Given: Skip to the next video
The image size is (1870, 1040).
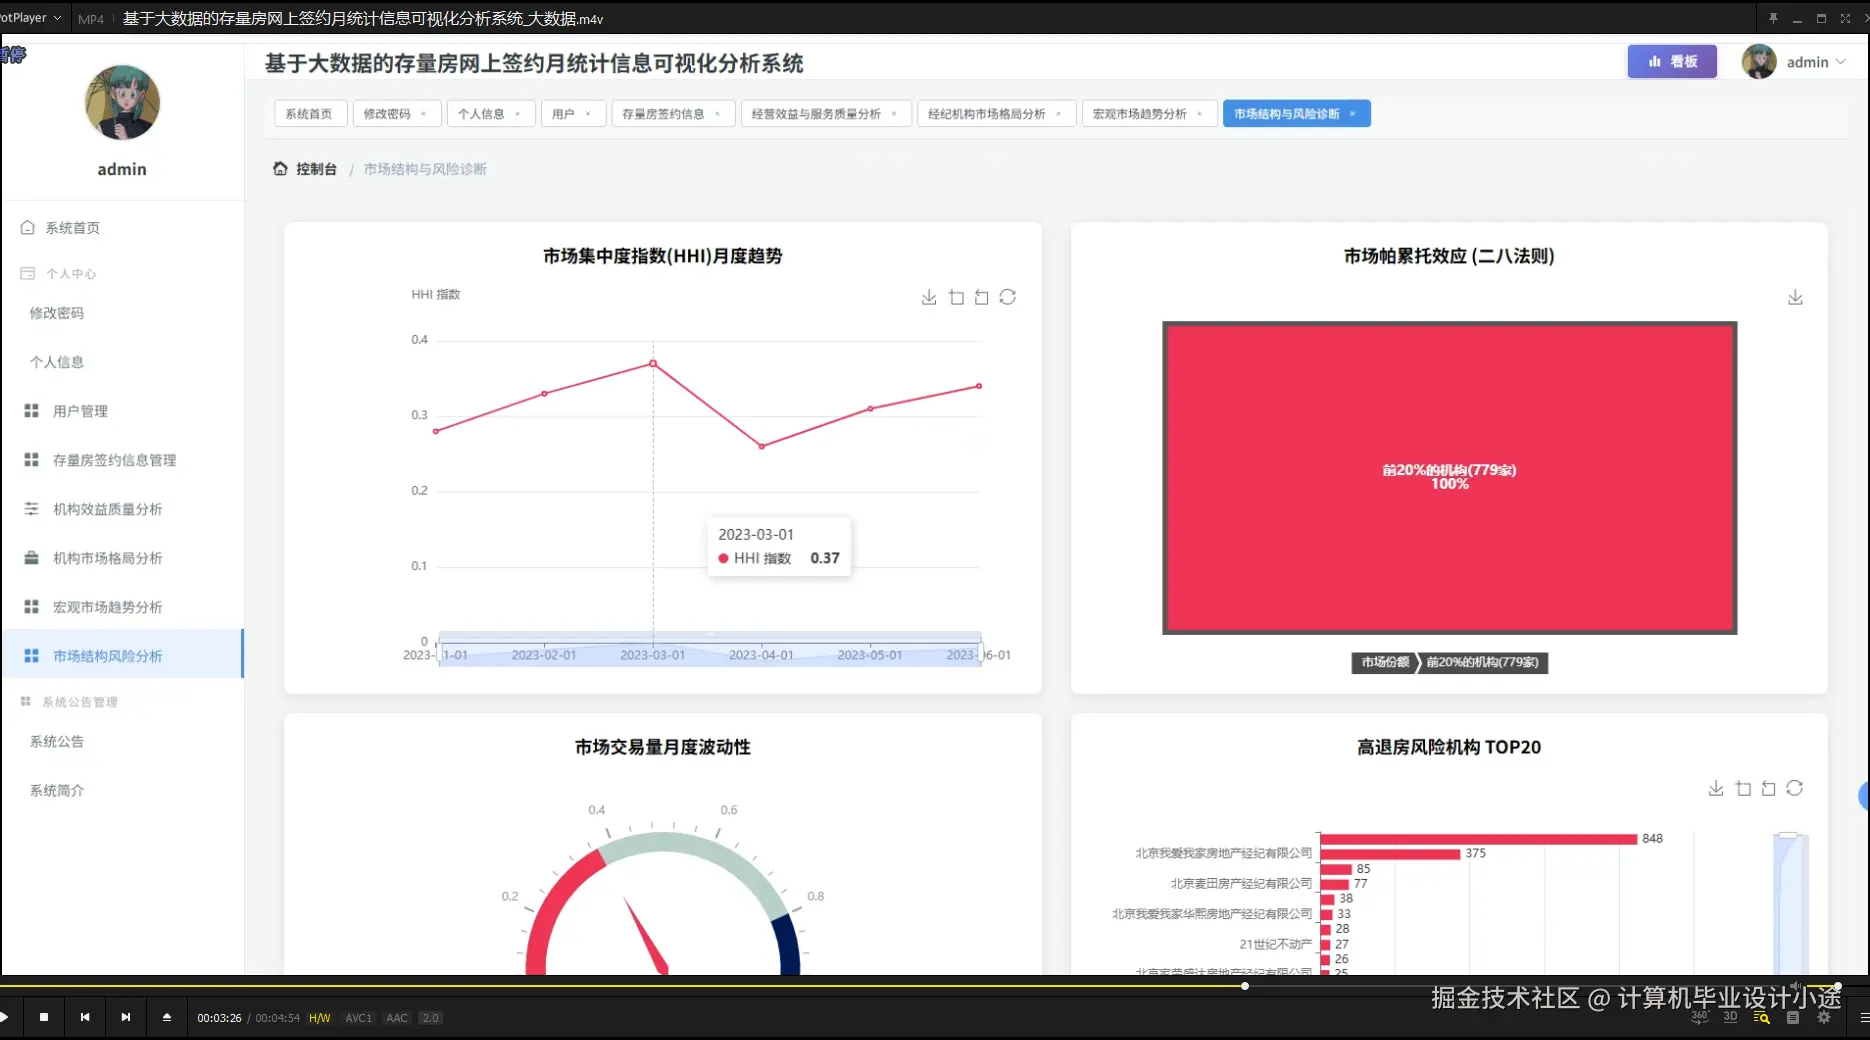Looking at the screenshot, I should (126, 1017).
